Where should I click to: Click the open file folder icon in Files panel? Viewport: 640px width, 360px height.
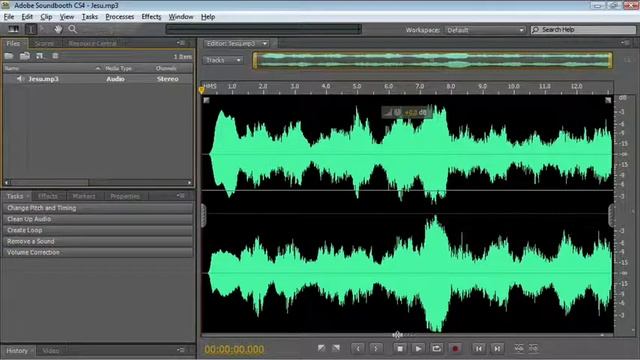click(9, 56)
